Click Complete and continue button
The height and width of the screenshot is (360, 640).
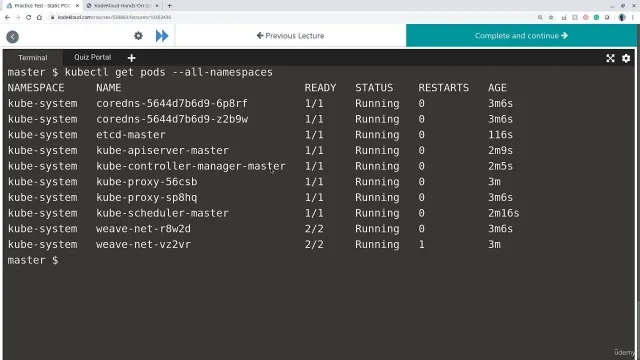pyautogui.click(x=521, y=36)
